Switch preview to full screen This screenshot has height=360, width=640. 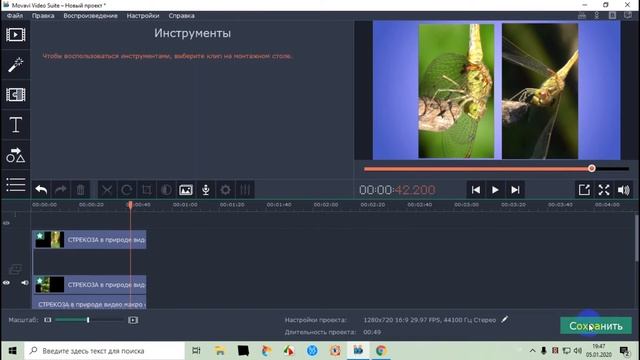[x=604, y=190]
